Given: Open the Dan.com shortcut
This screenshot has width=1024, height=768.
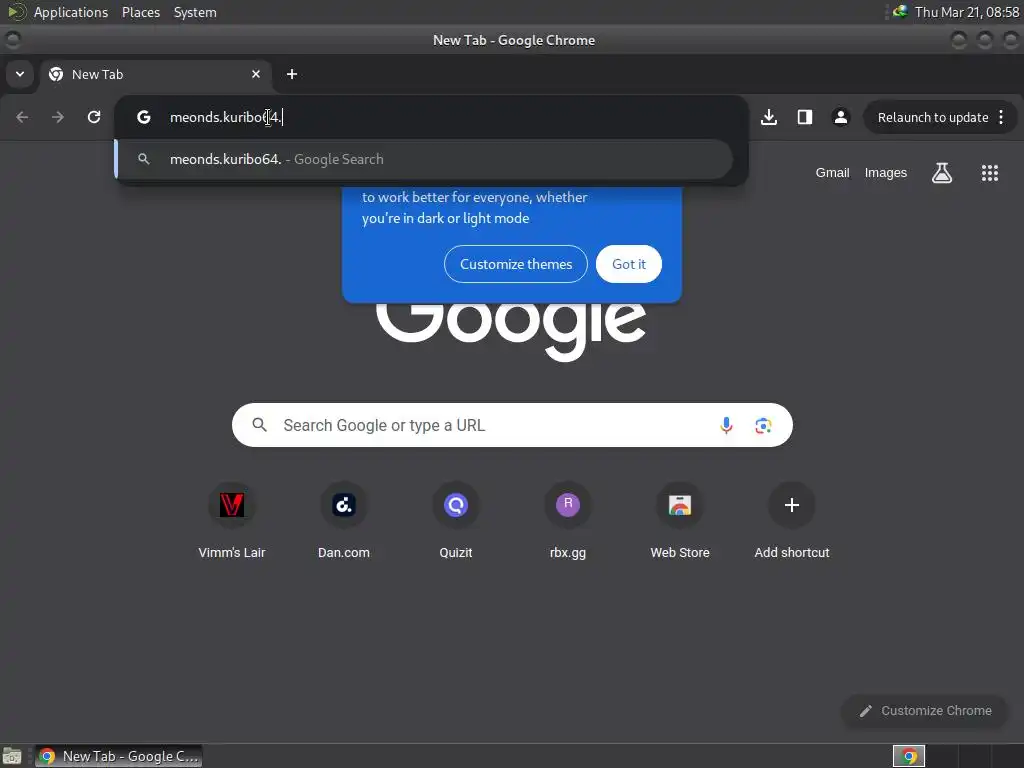Looking at the screenshot, I should point(344,520).
